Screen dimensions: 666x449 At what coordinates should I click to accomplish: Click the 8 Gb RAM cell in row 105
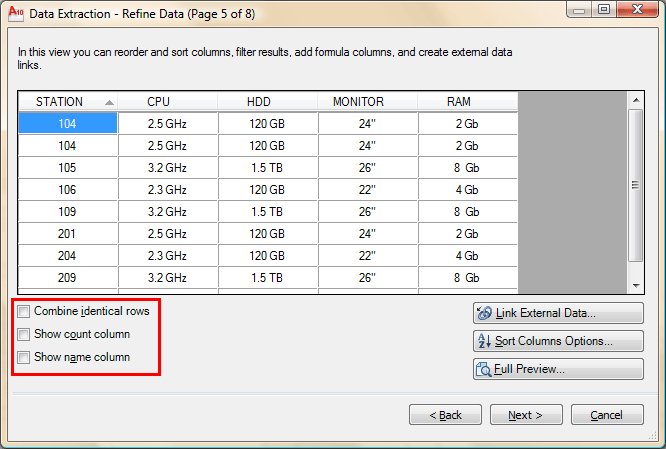(x=467, y=168)
